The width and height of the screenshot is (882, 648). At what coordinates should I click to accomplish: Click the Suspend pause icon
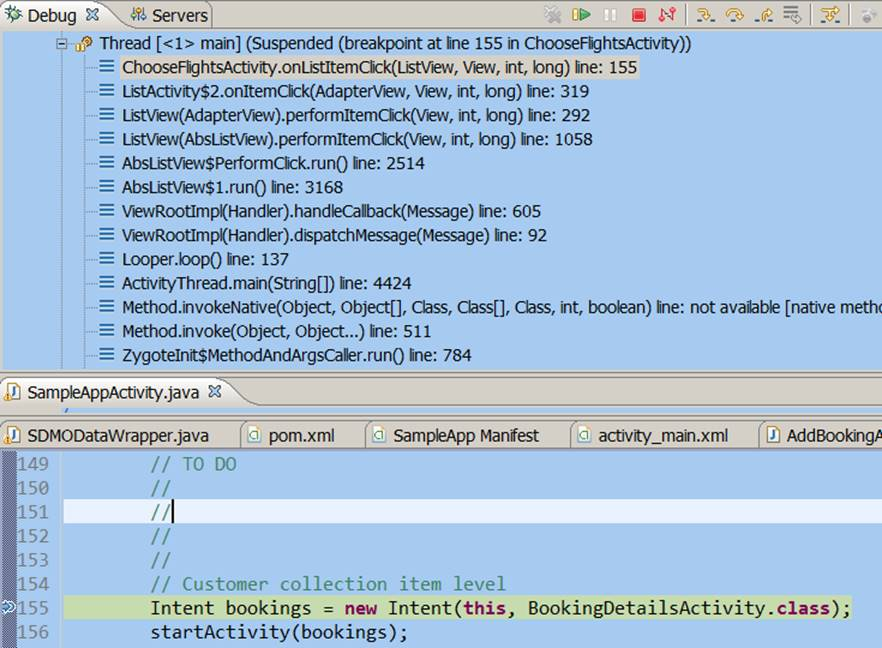pos(610,15)
